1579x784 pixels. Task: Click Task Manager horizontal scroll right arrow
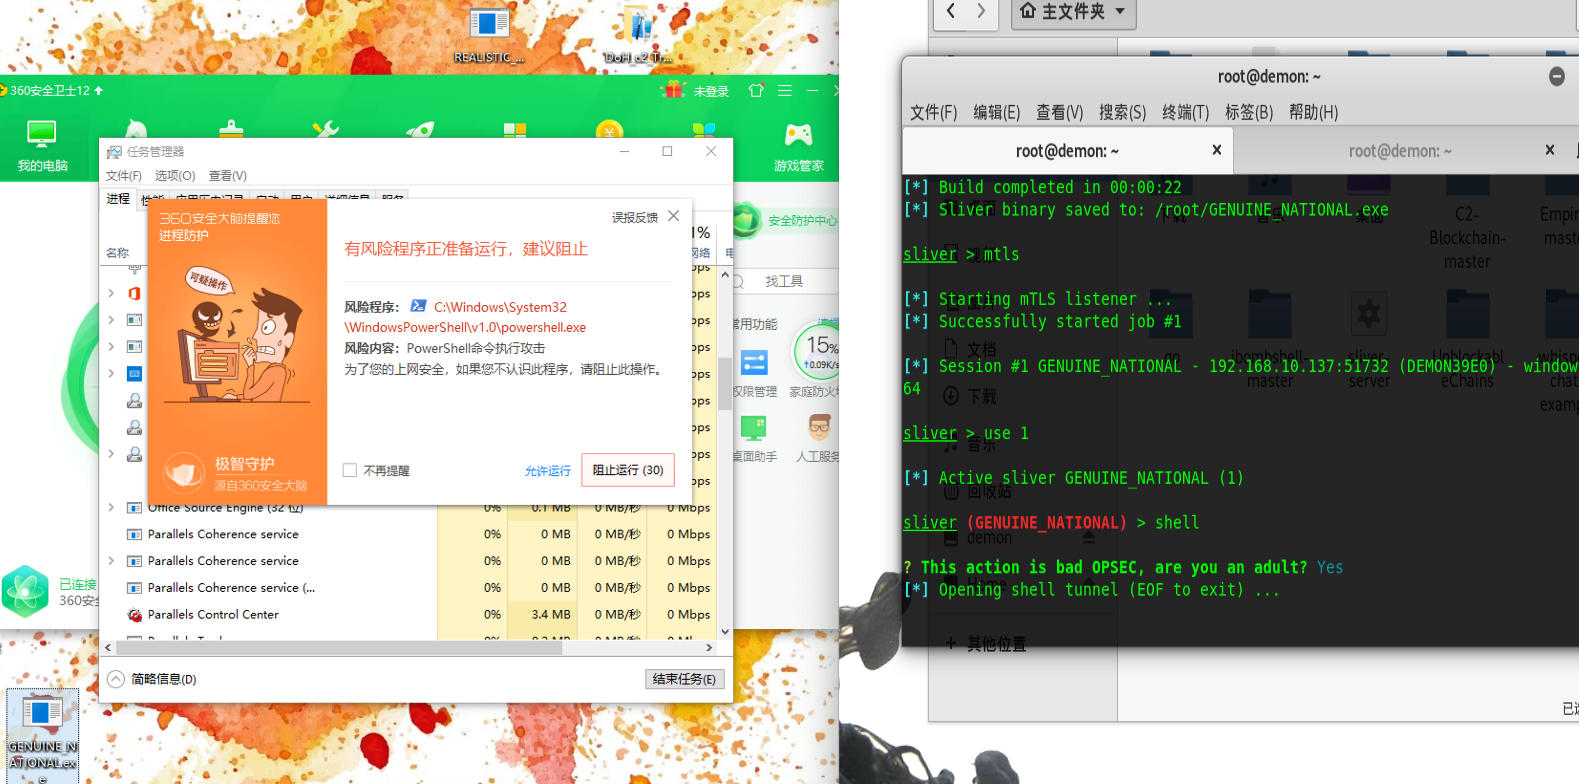click(x=709, y=648)
